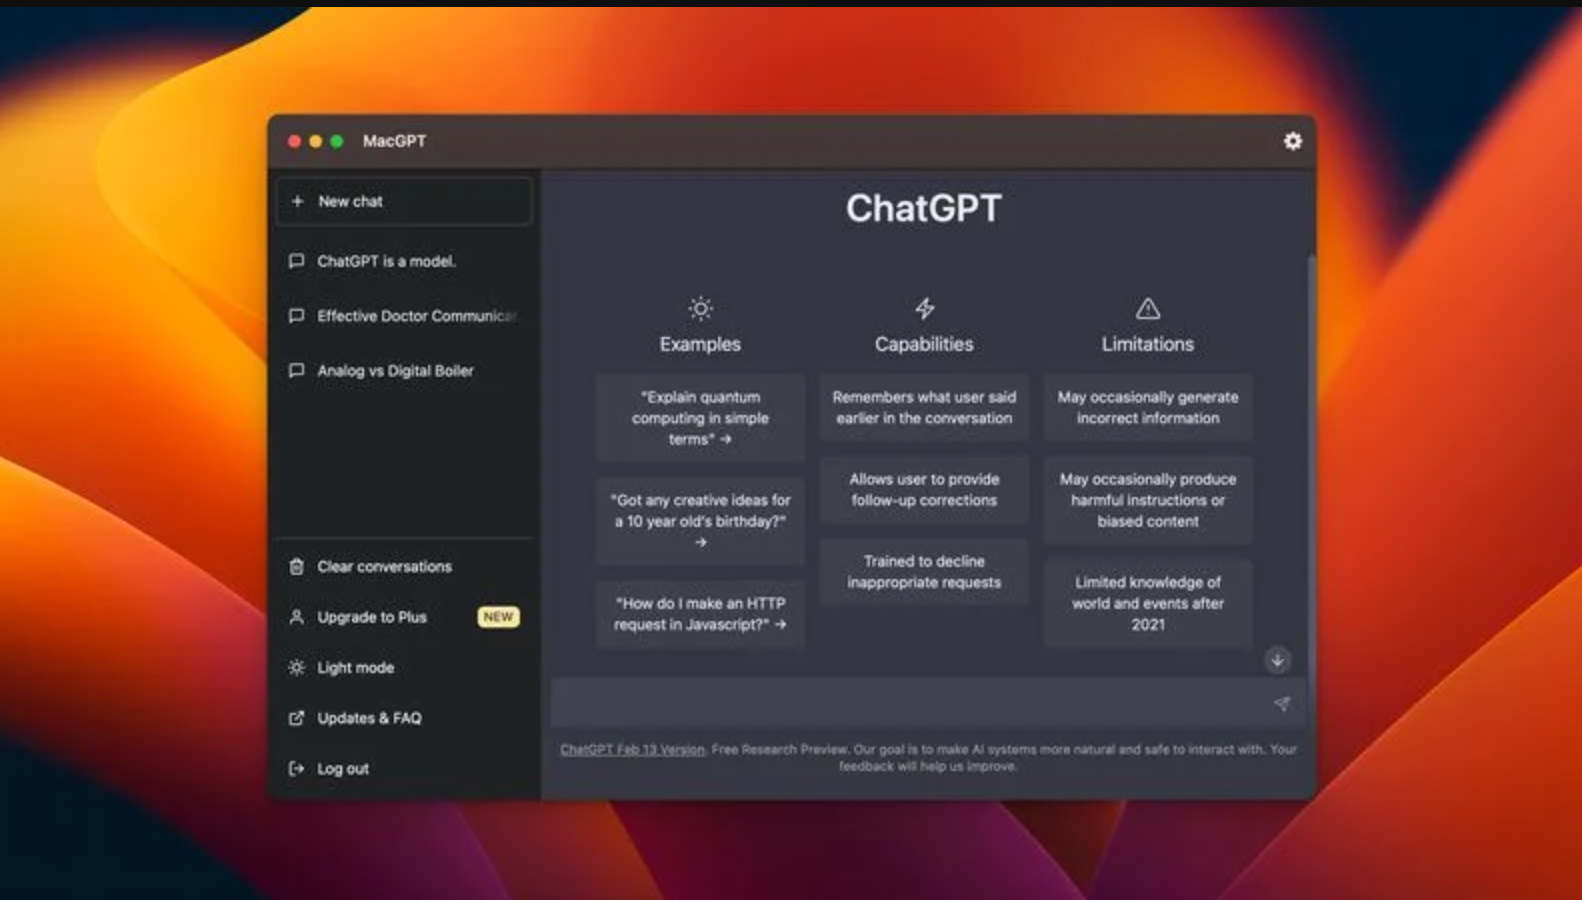This screenshot has width=1582, height=900.
Task: Click the person icon beside Upgrade to Plus
Action: pyautogui.click(x=296, y=617)
